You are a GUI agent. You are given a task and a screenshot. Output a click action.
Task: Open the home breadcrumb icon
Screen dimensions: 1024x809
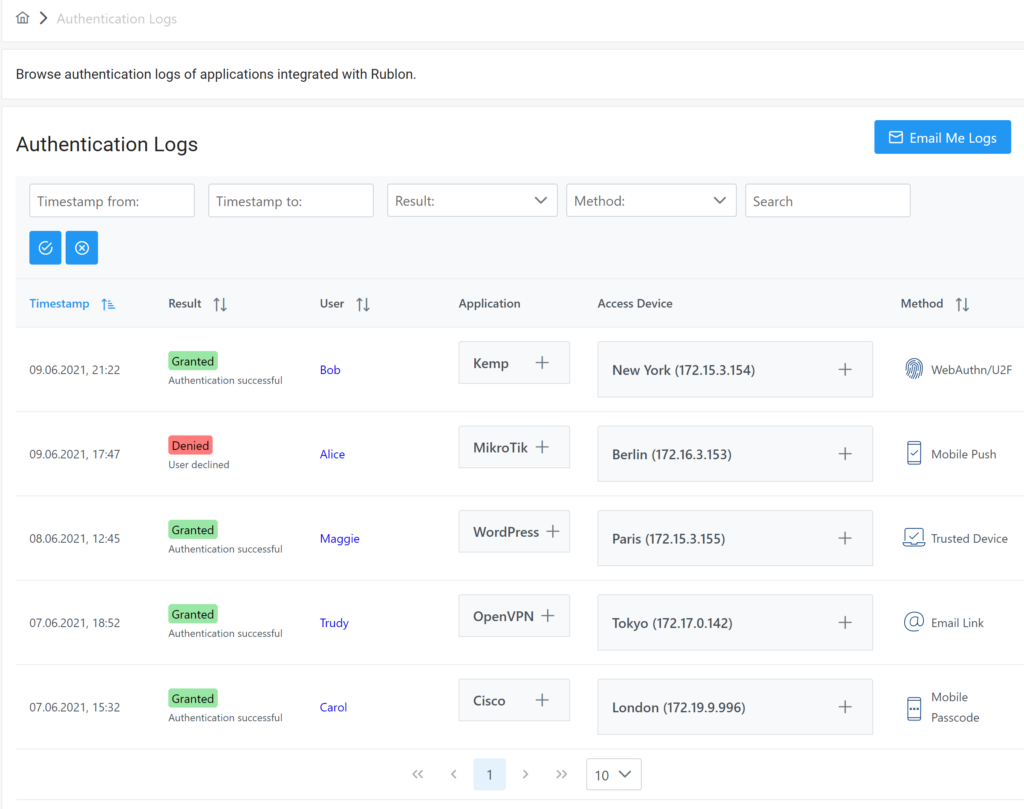coord(22,17)
